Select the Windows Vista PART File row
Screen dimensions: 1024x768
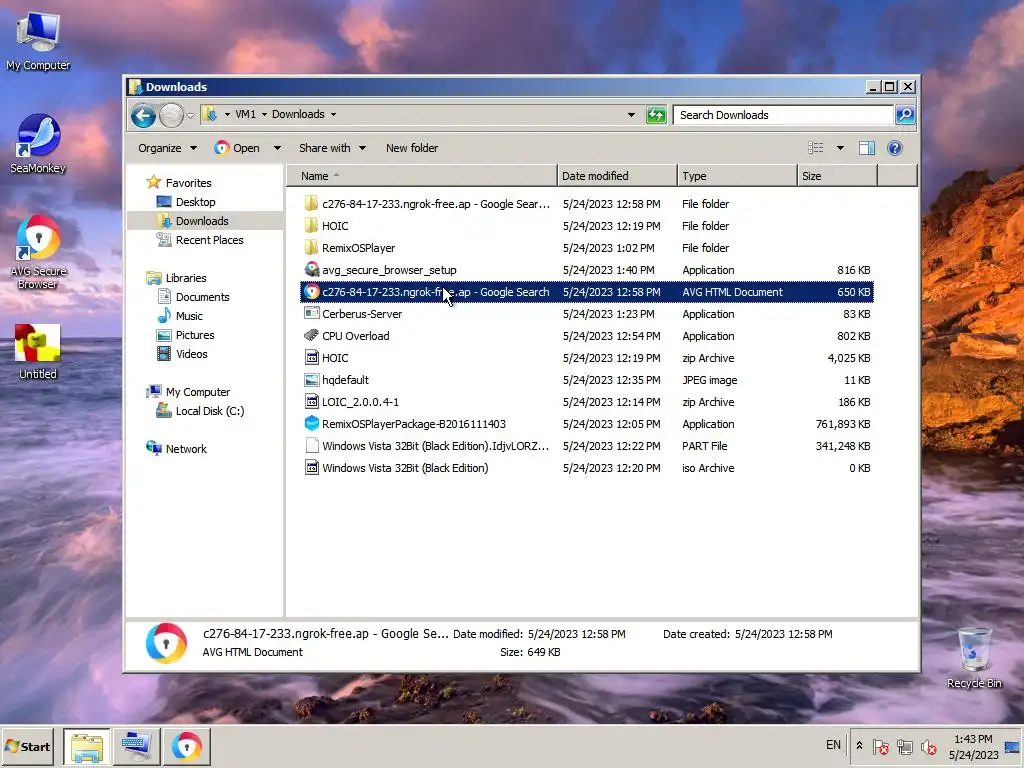586,446
